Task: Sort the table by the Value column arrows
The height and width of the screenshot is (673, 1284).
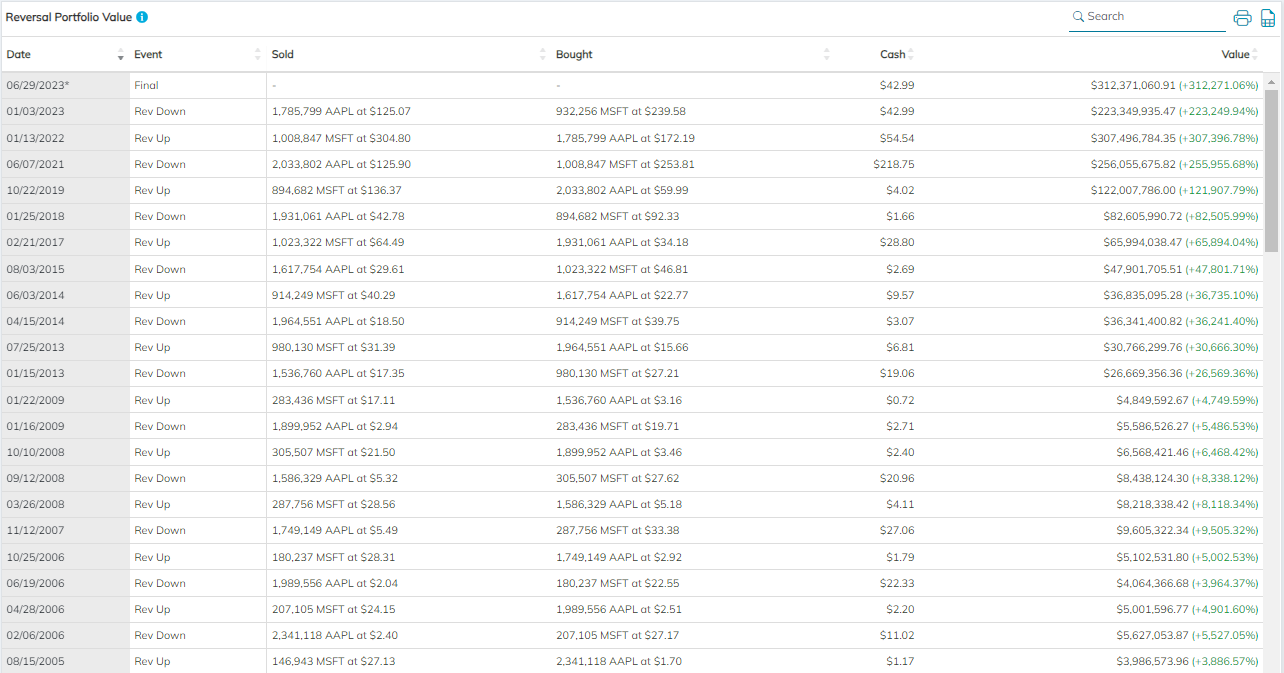Action: click(x=1256, y=55)
